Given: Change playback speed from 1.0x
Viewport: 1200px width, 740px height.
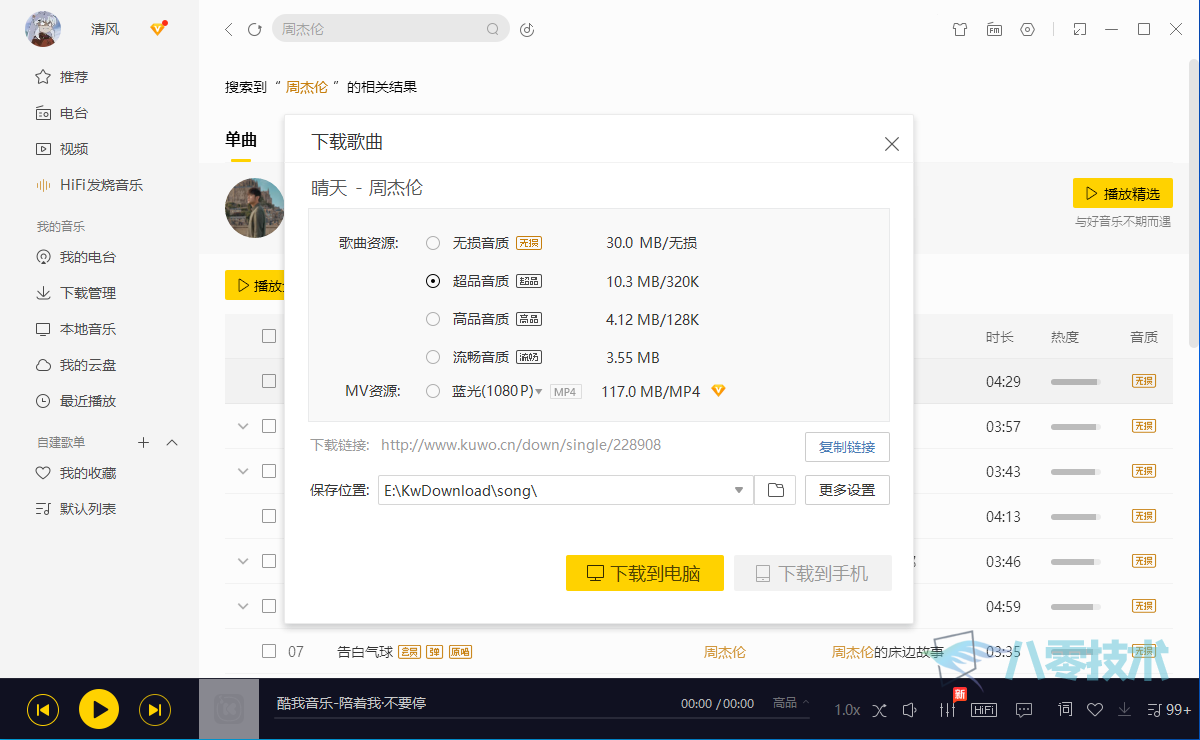Looking at the screenshot, I should click(847, 710).
